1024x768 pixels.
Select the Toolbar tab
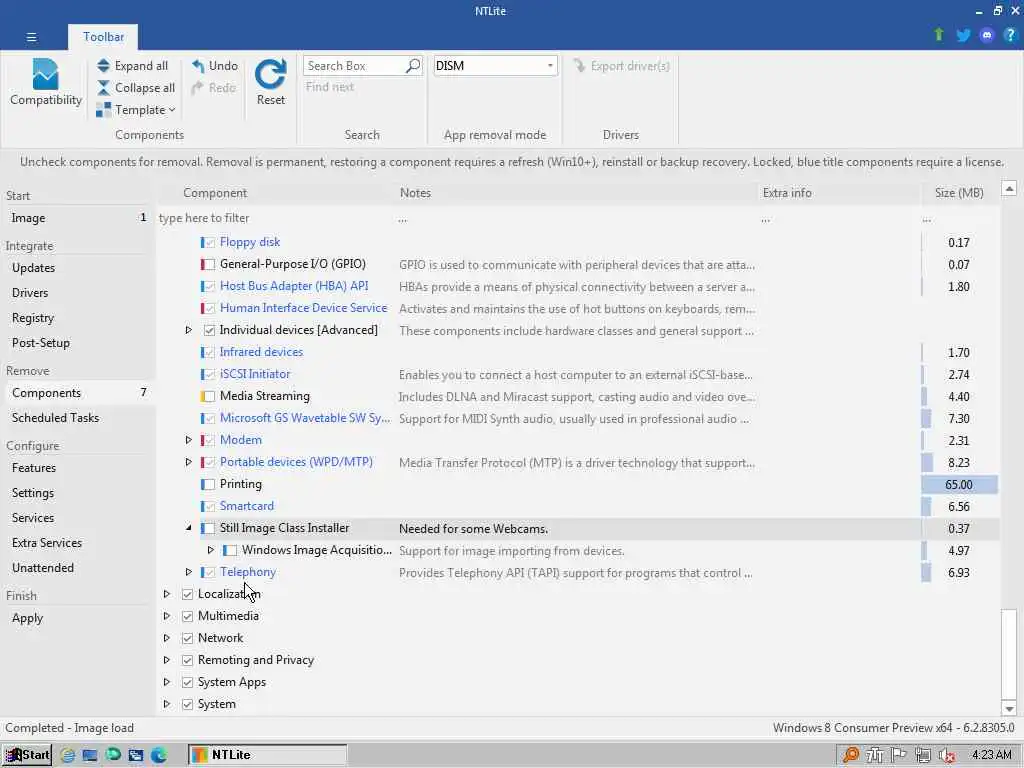click(x=103, y=37)
